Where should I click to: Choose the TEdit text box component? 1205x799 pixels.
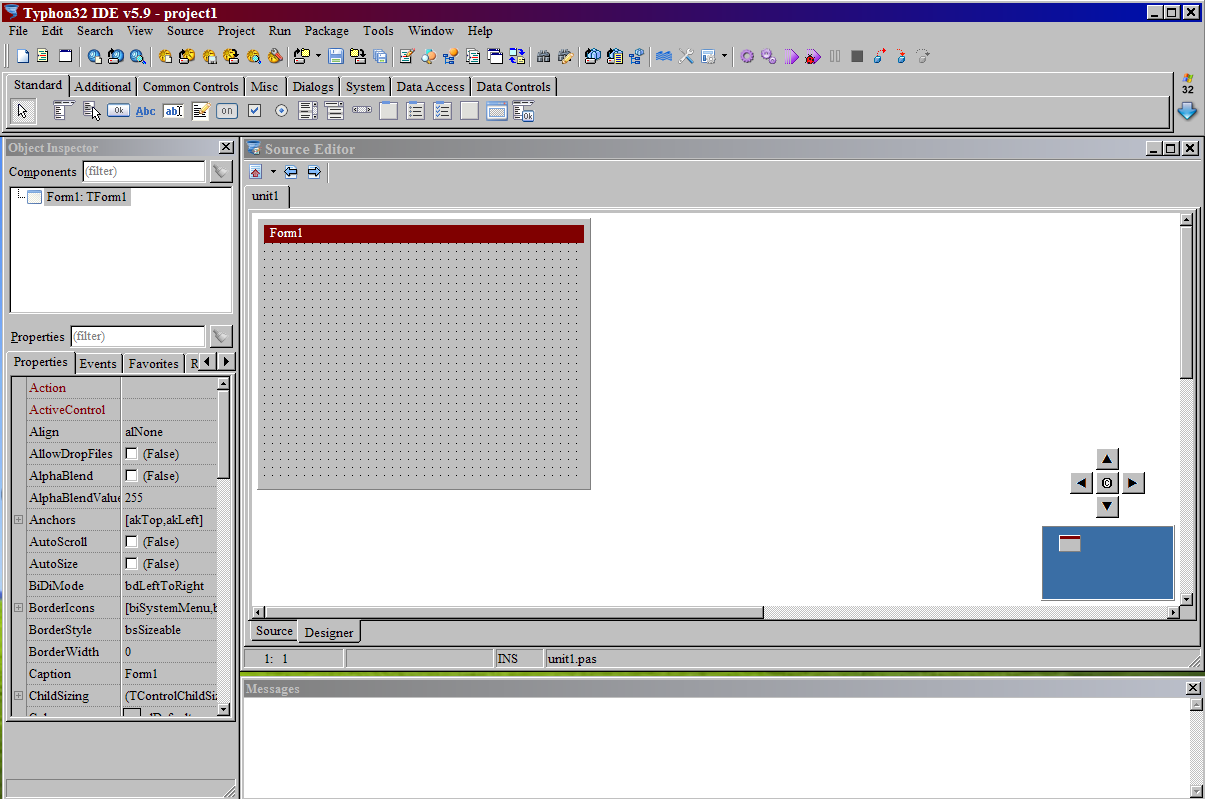pos(173,111)
